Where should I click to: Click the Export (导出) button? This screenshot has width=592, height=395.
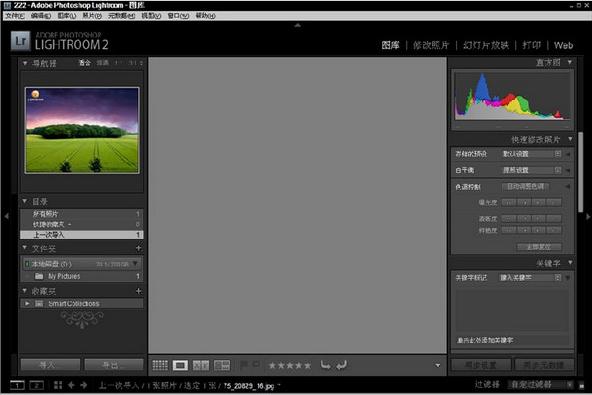pyautogui.click(x=114, y=365)
